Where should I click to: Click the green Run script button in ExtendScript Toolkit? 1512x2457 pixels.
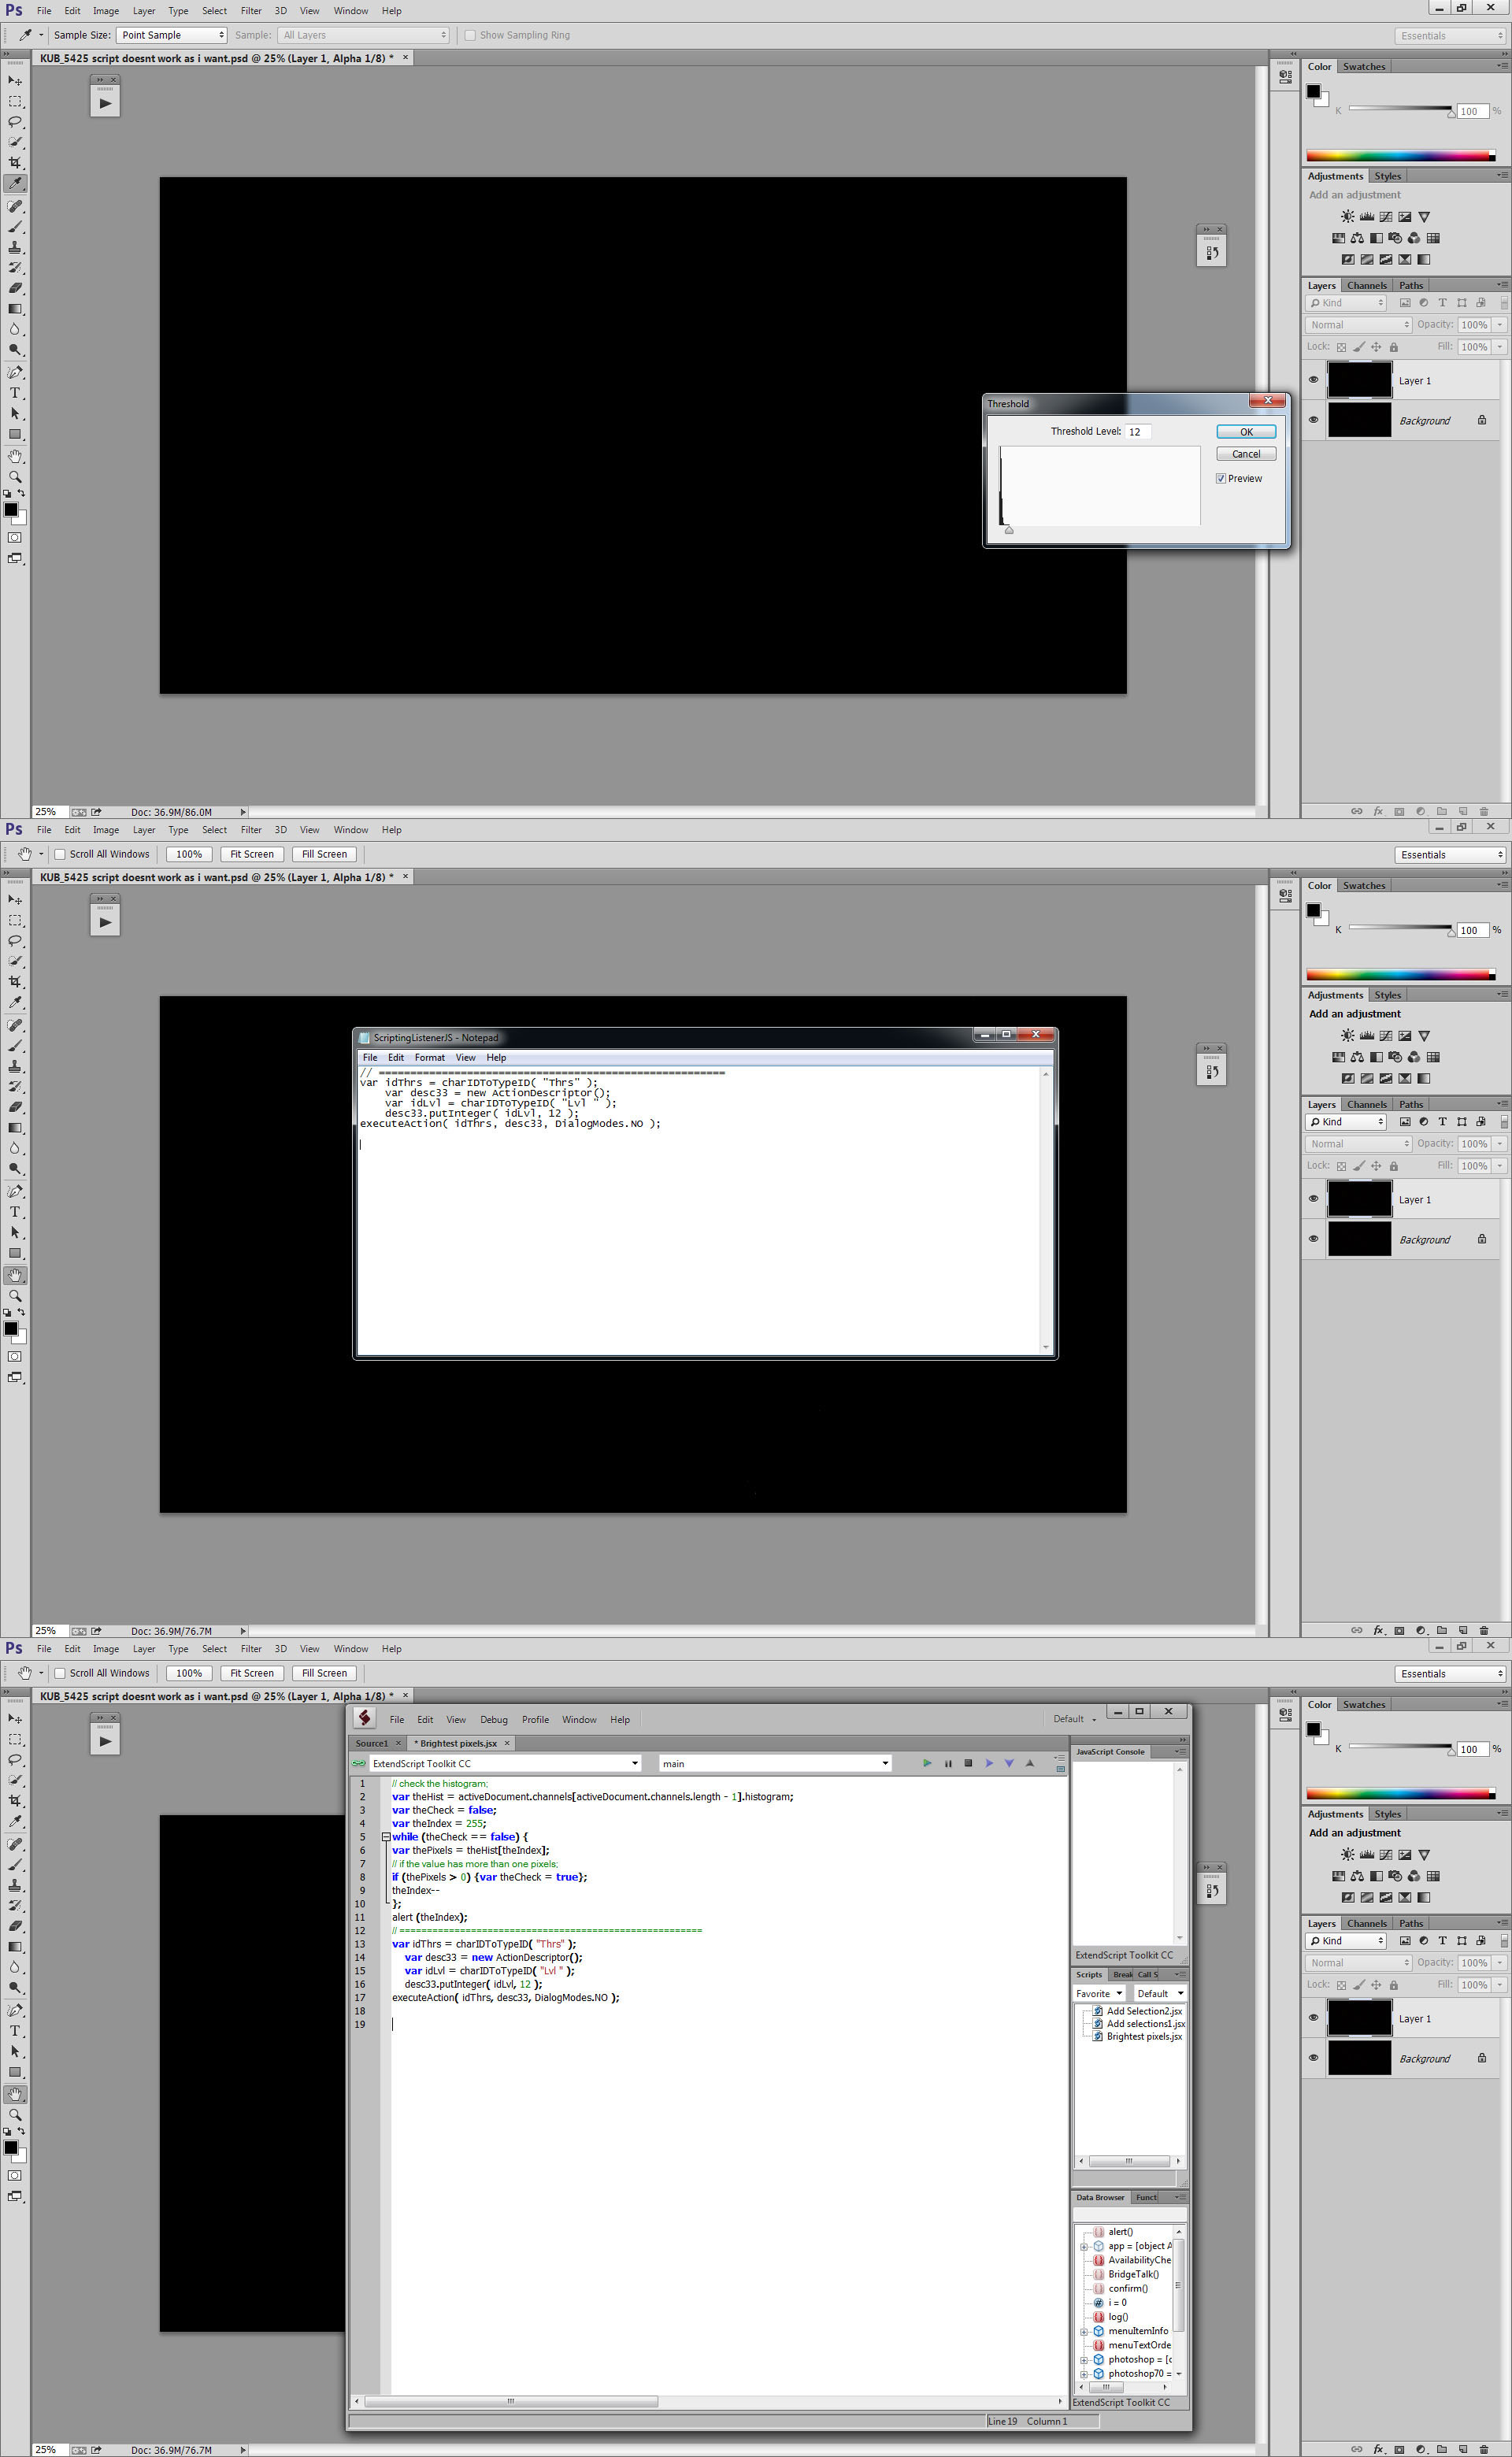tap(927, 1763)
